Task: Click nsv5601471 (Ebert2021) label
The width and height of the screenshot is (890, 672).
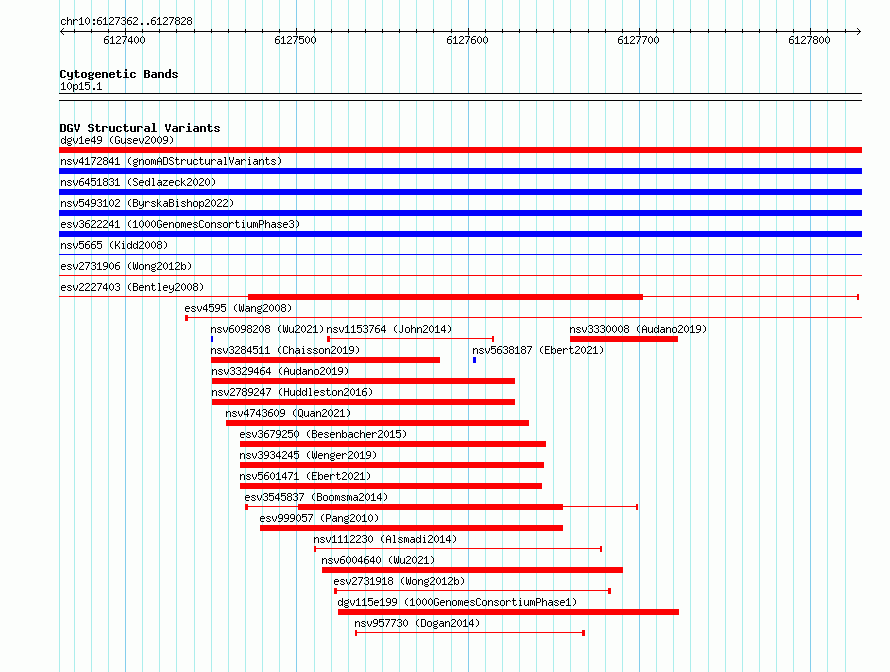Action: (305, 476)
